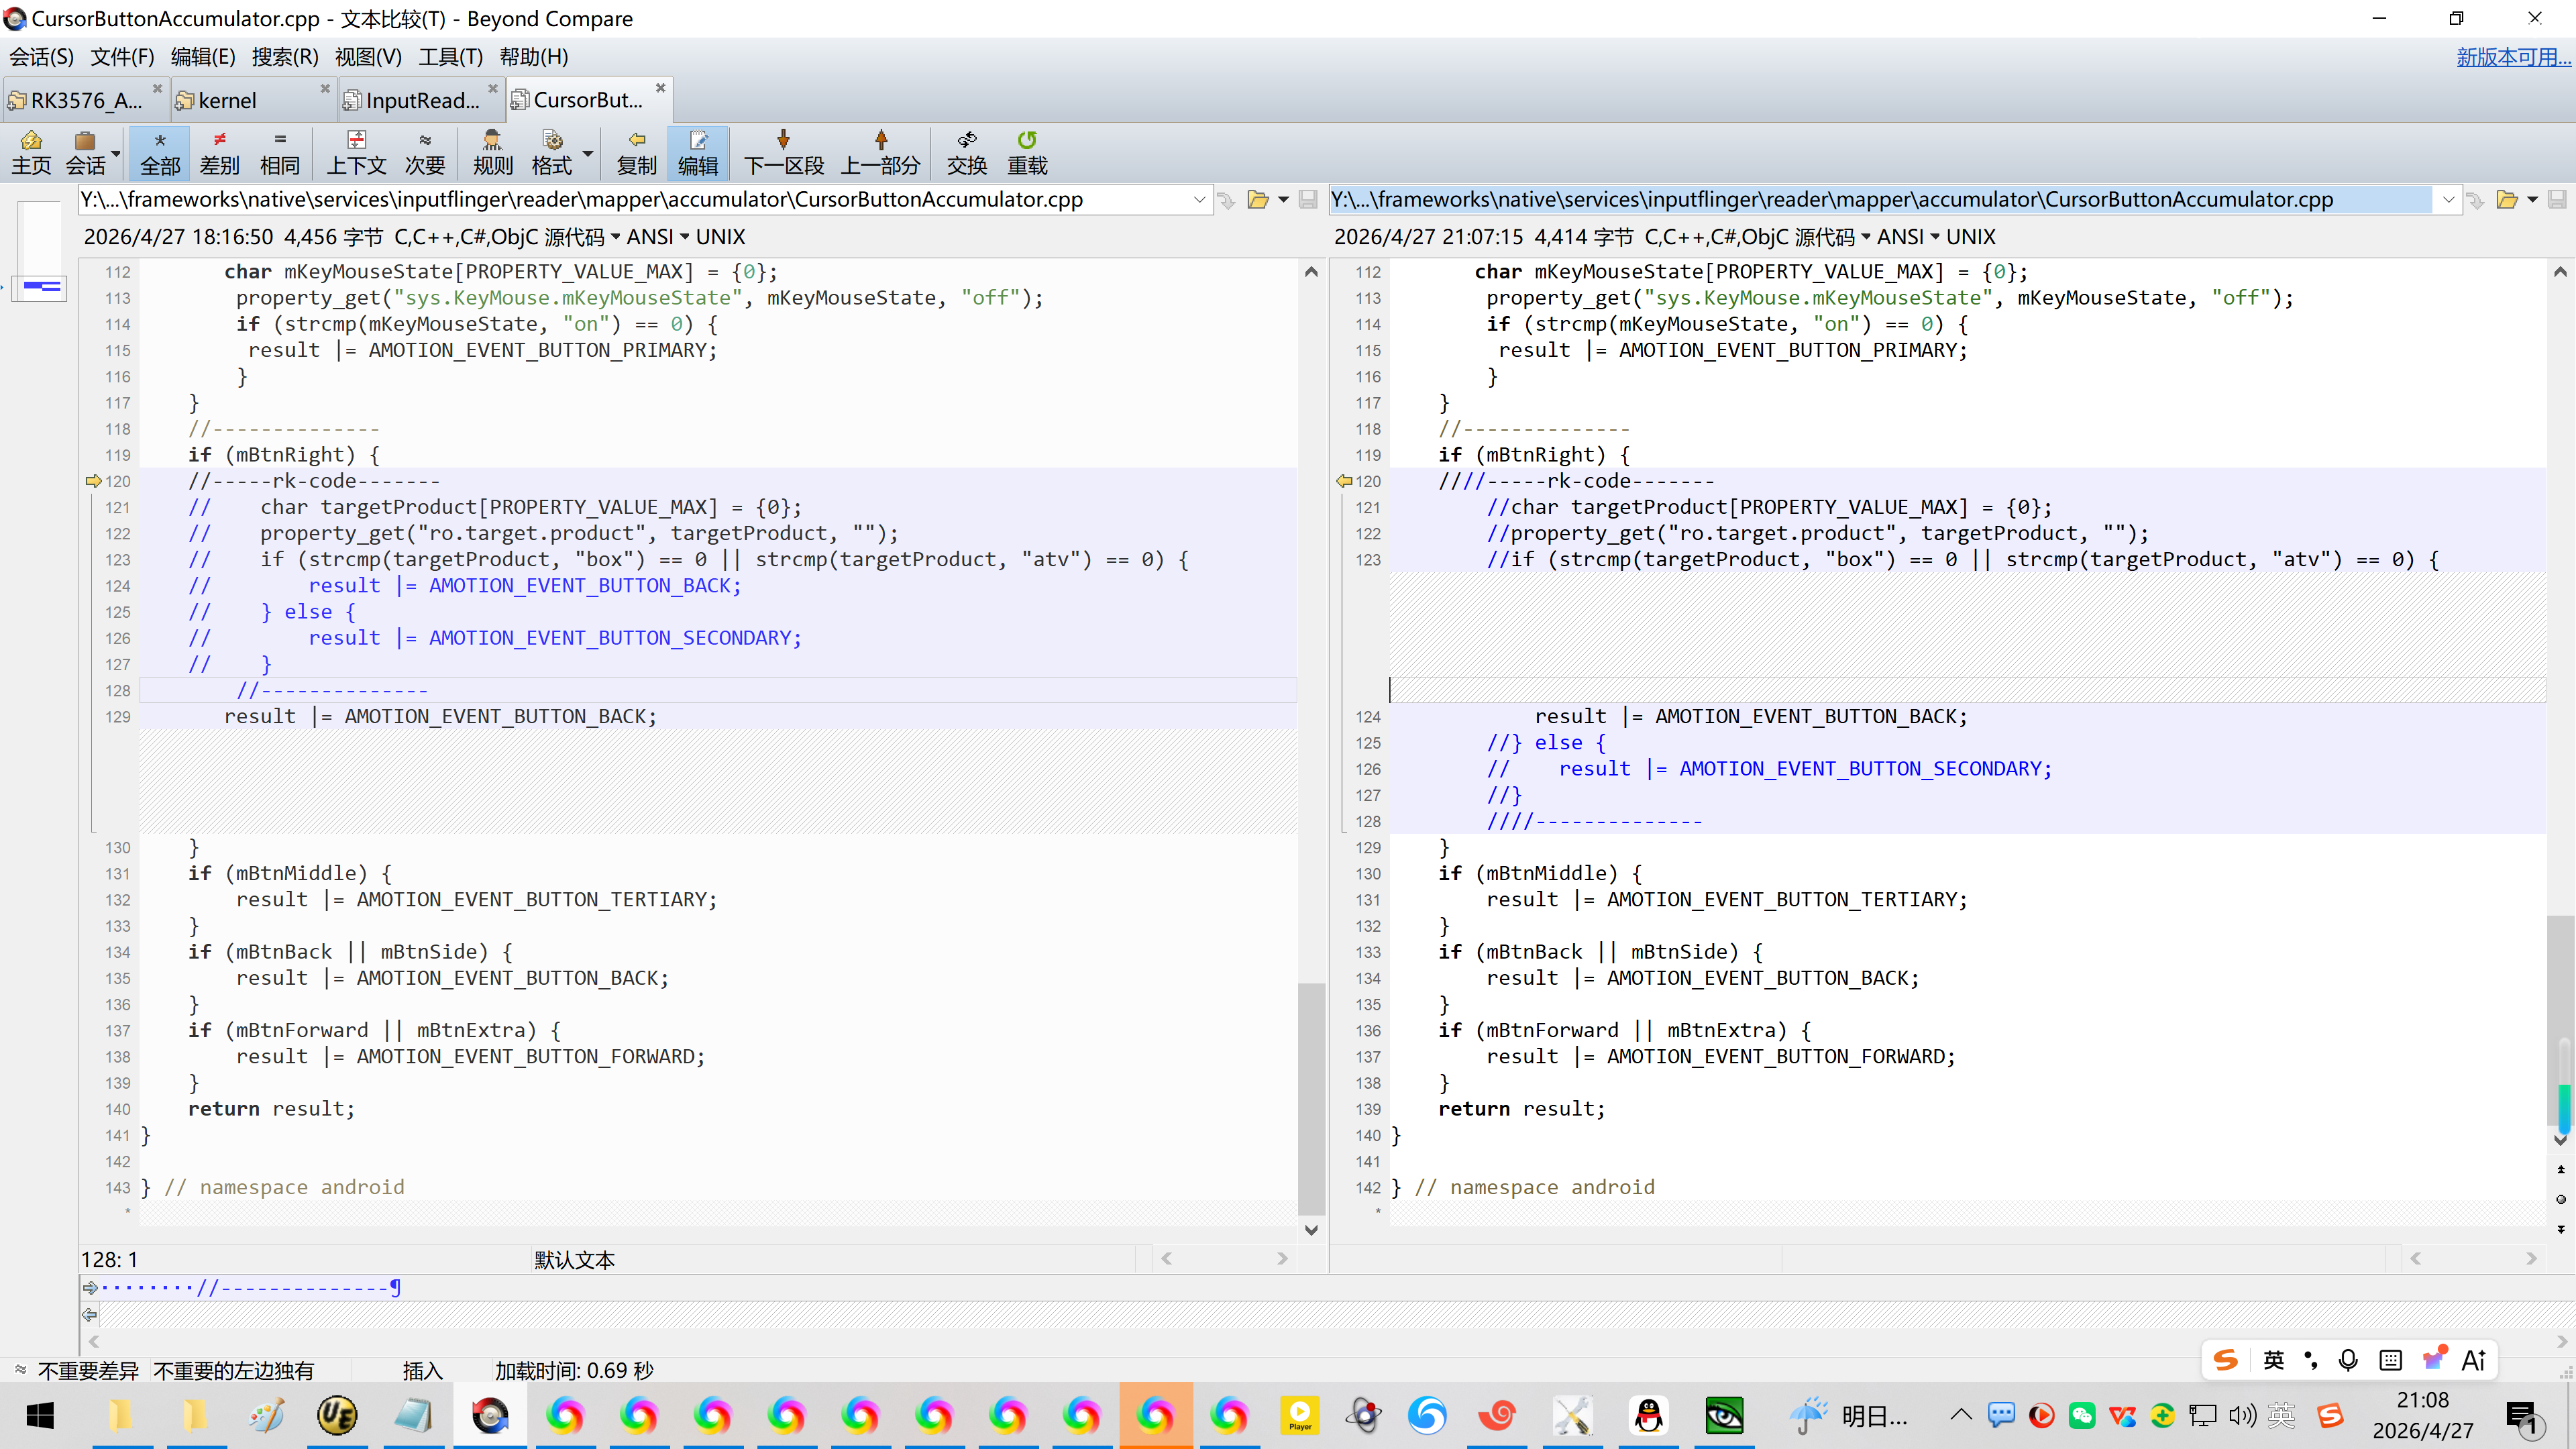Click the 复制 Copy toolbar icon
The image size is (2576, 1449).
[x=636, y=152]
